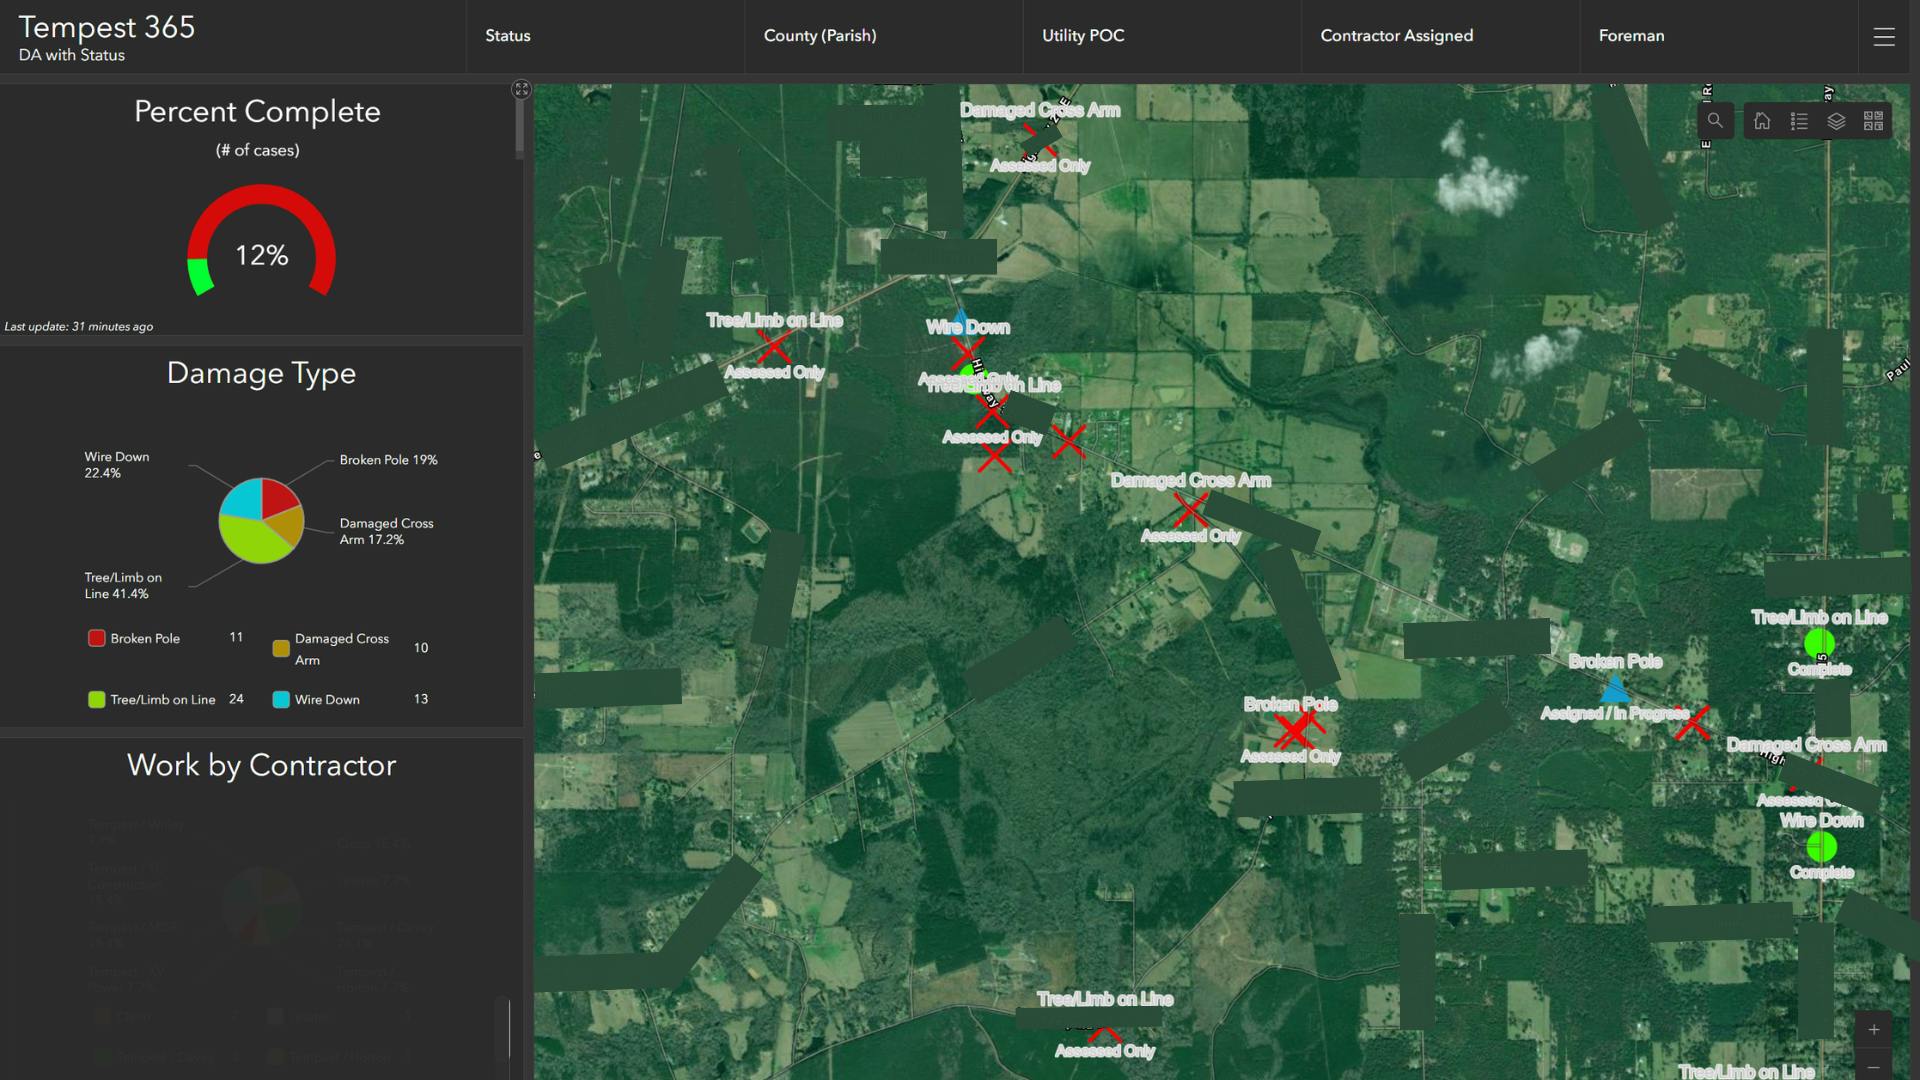This screenshot has height=1080, width=1920.
Task: Open the map search tool
Action: tap(1715, 121)
